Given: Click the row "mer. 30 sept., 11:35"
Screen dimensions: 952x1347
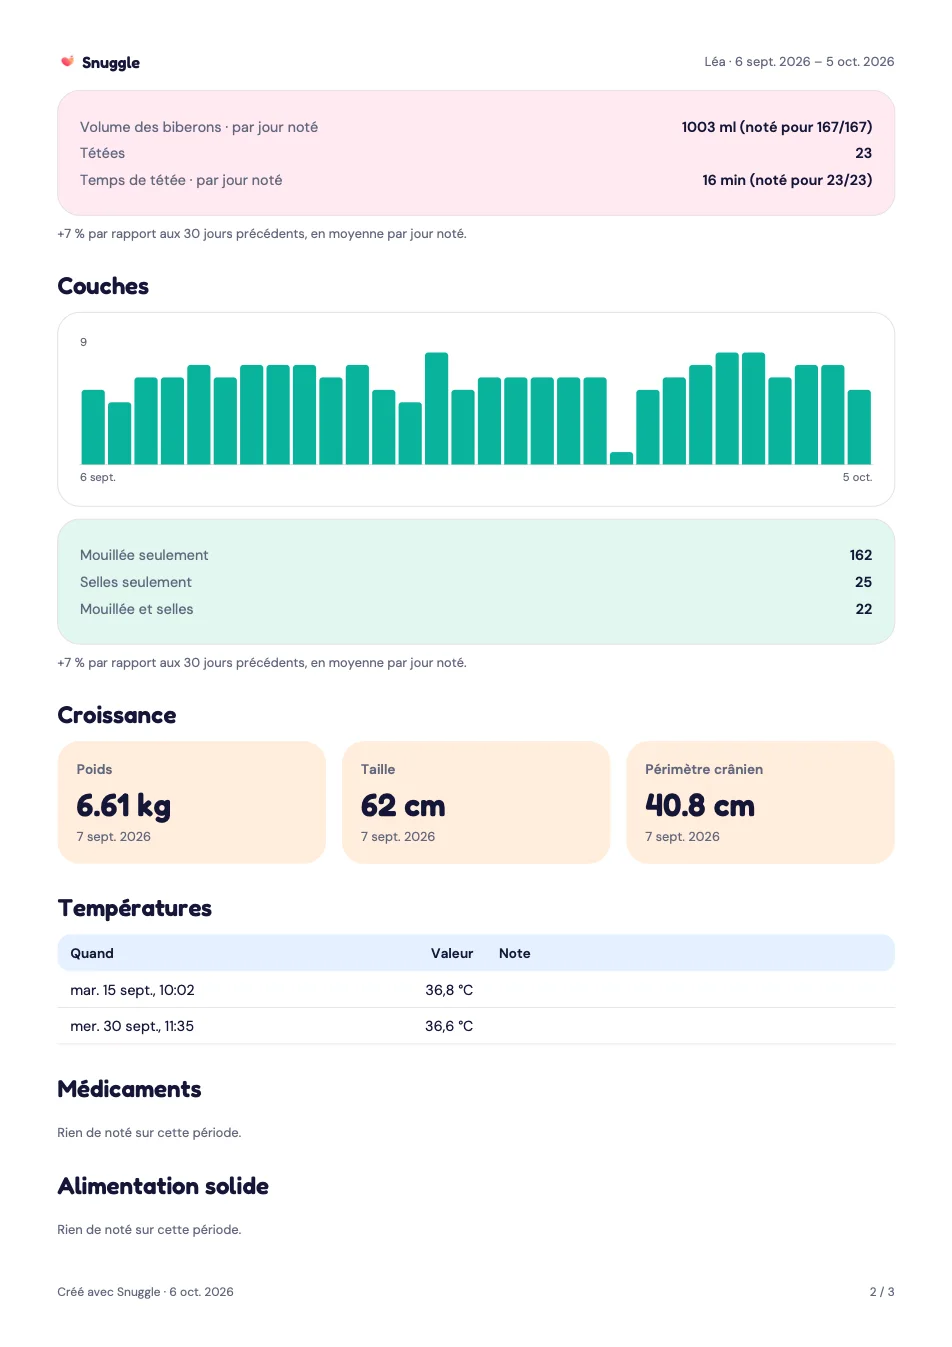Looking at the screenshot, I should point(476,1026).
